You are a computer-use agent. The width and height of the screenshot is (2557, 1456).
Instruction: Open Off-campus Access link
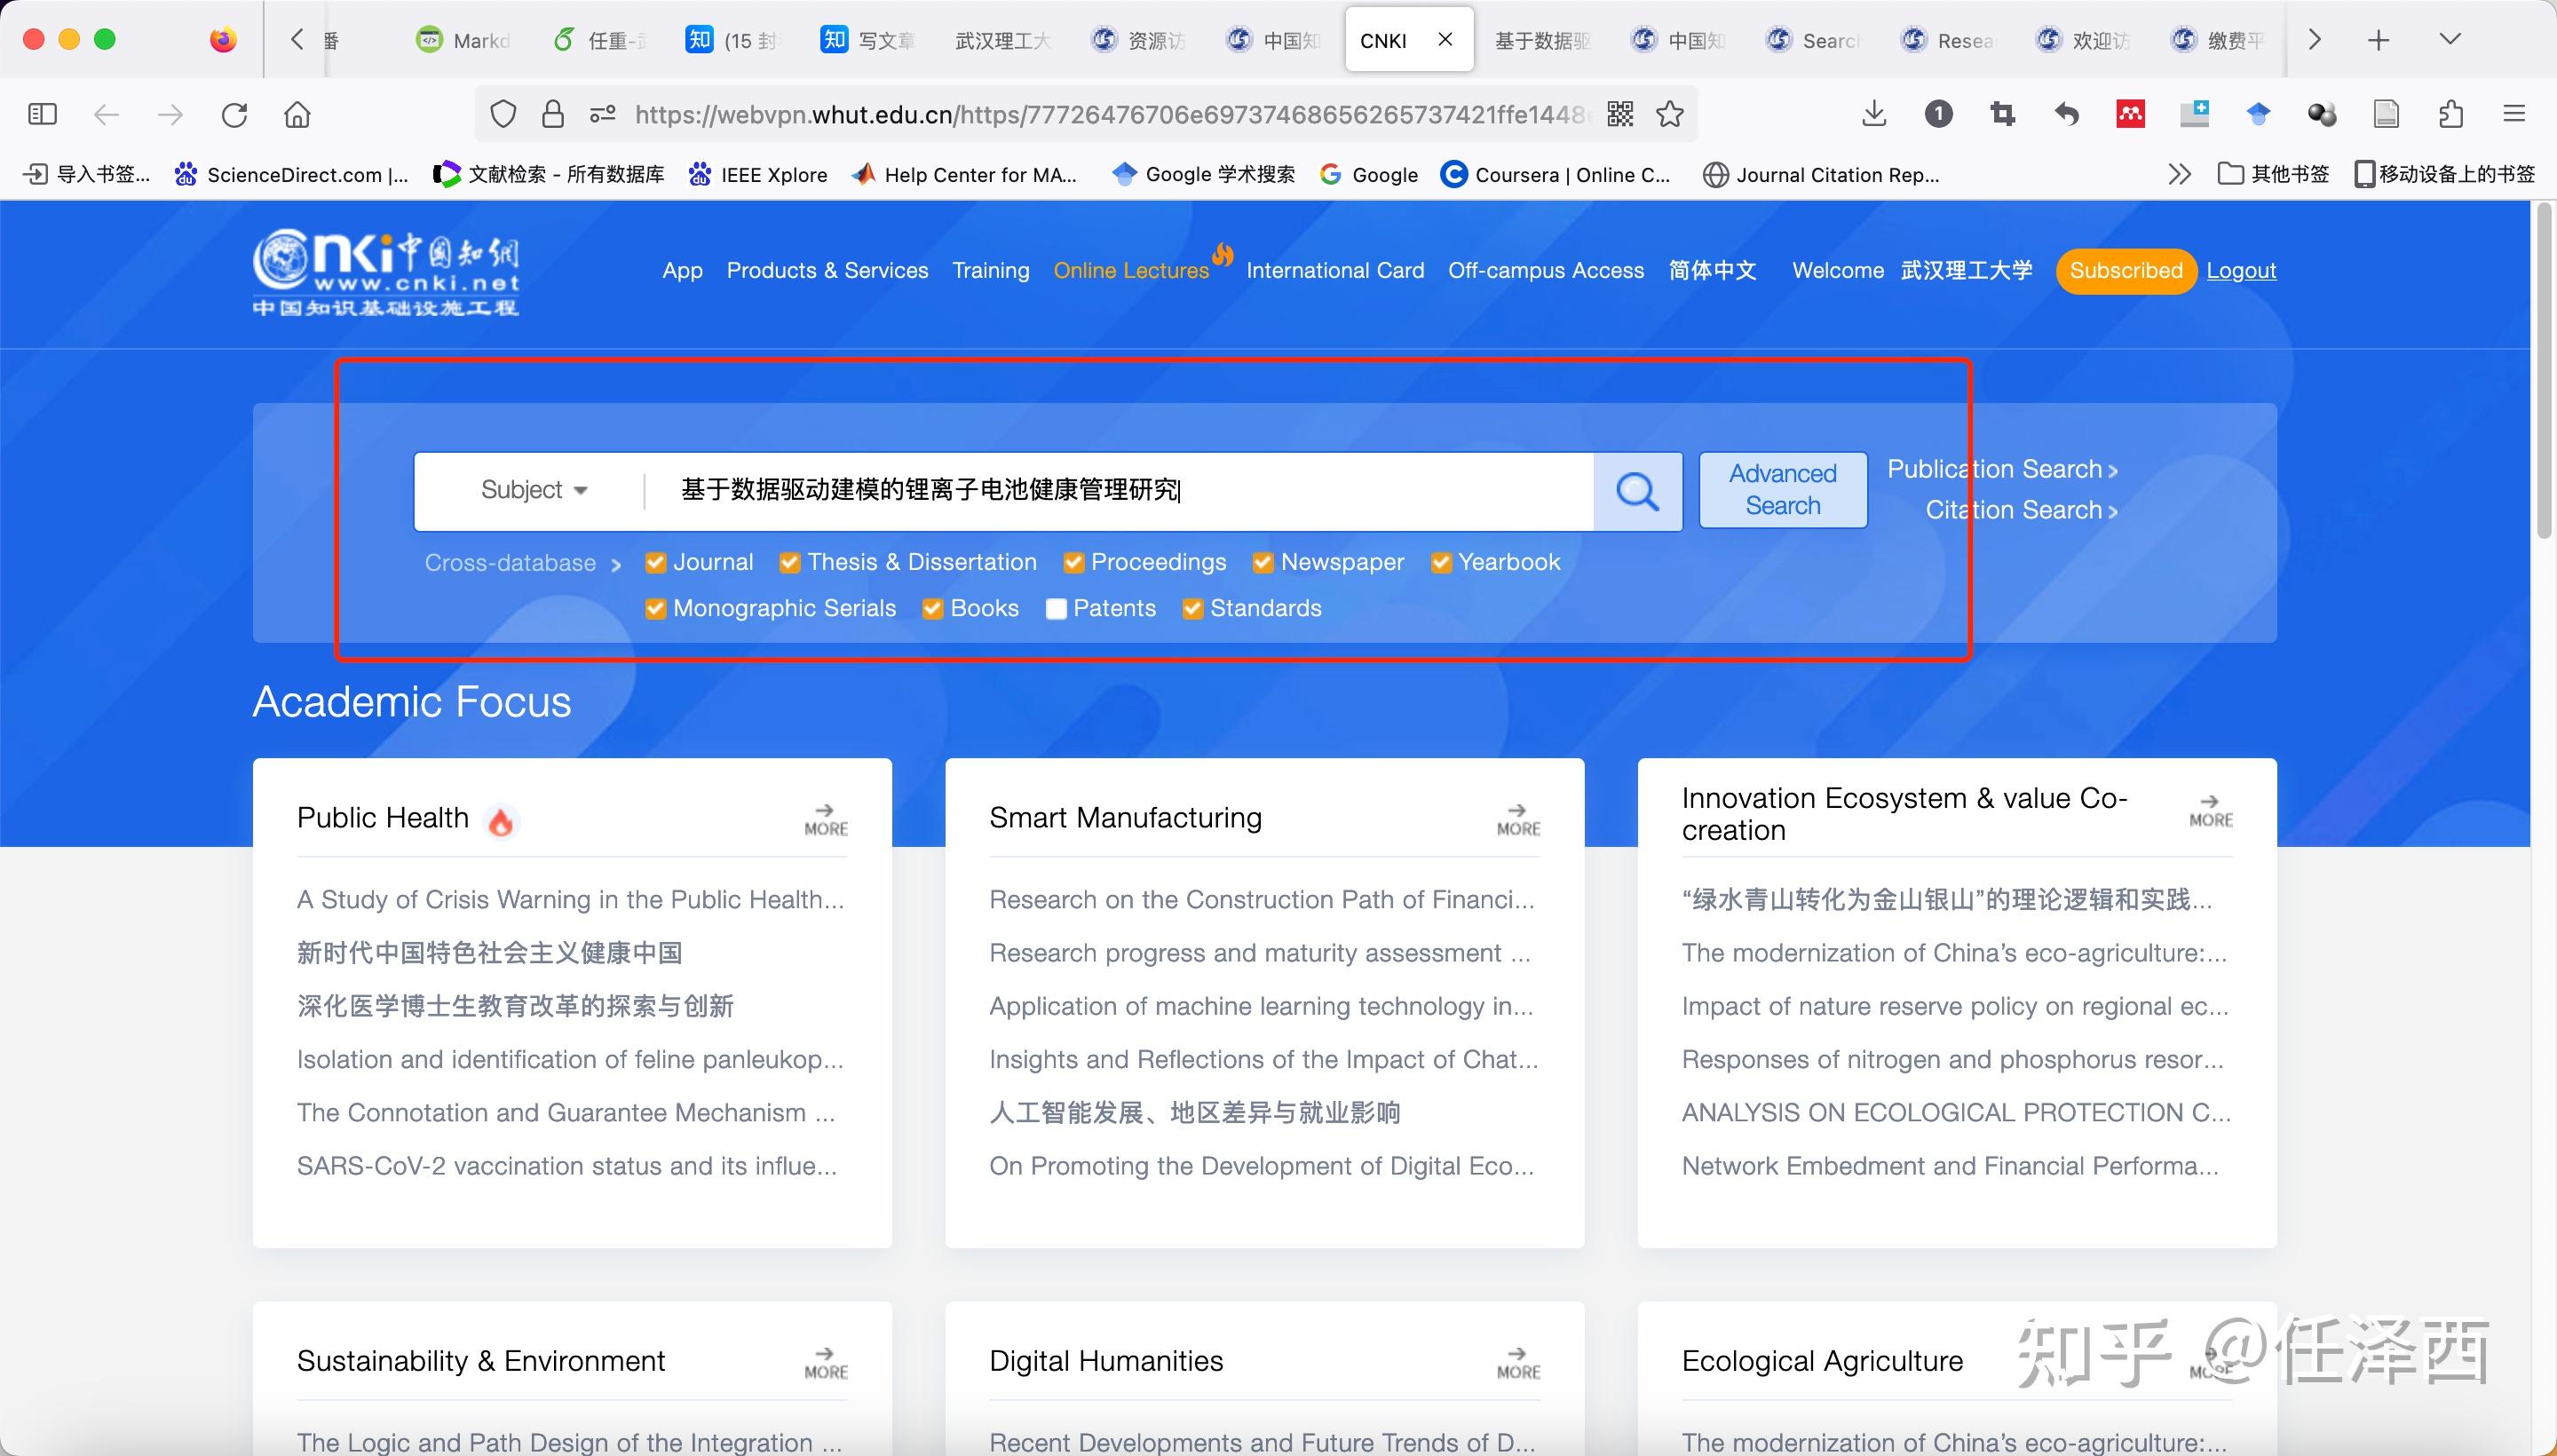tap(1546, 271)
